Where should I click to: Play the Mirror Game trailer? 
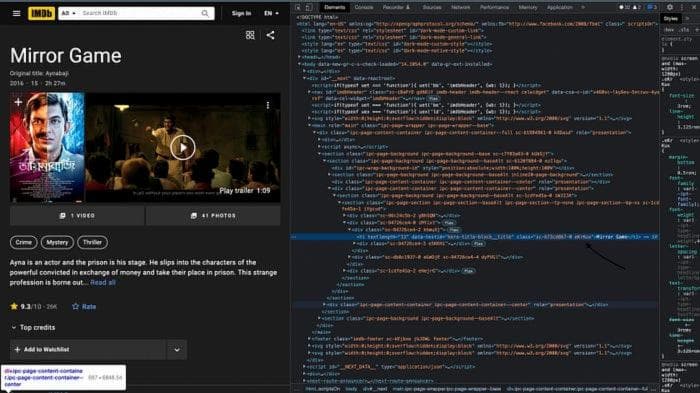tap(183, 147)
